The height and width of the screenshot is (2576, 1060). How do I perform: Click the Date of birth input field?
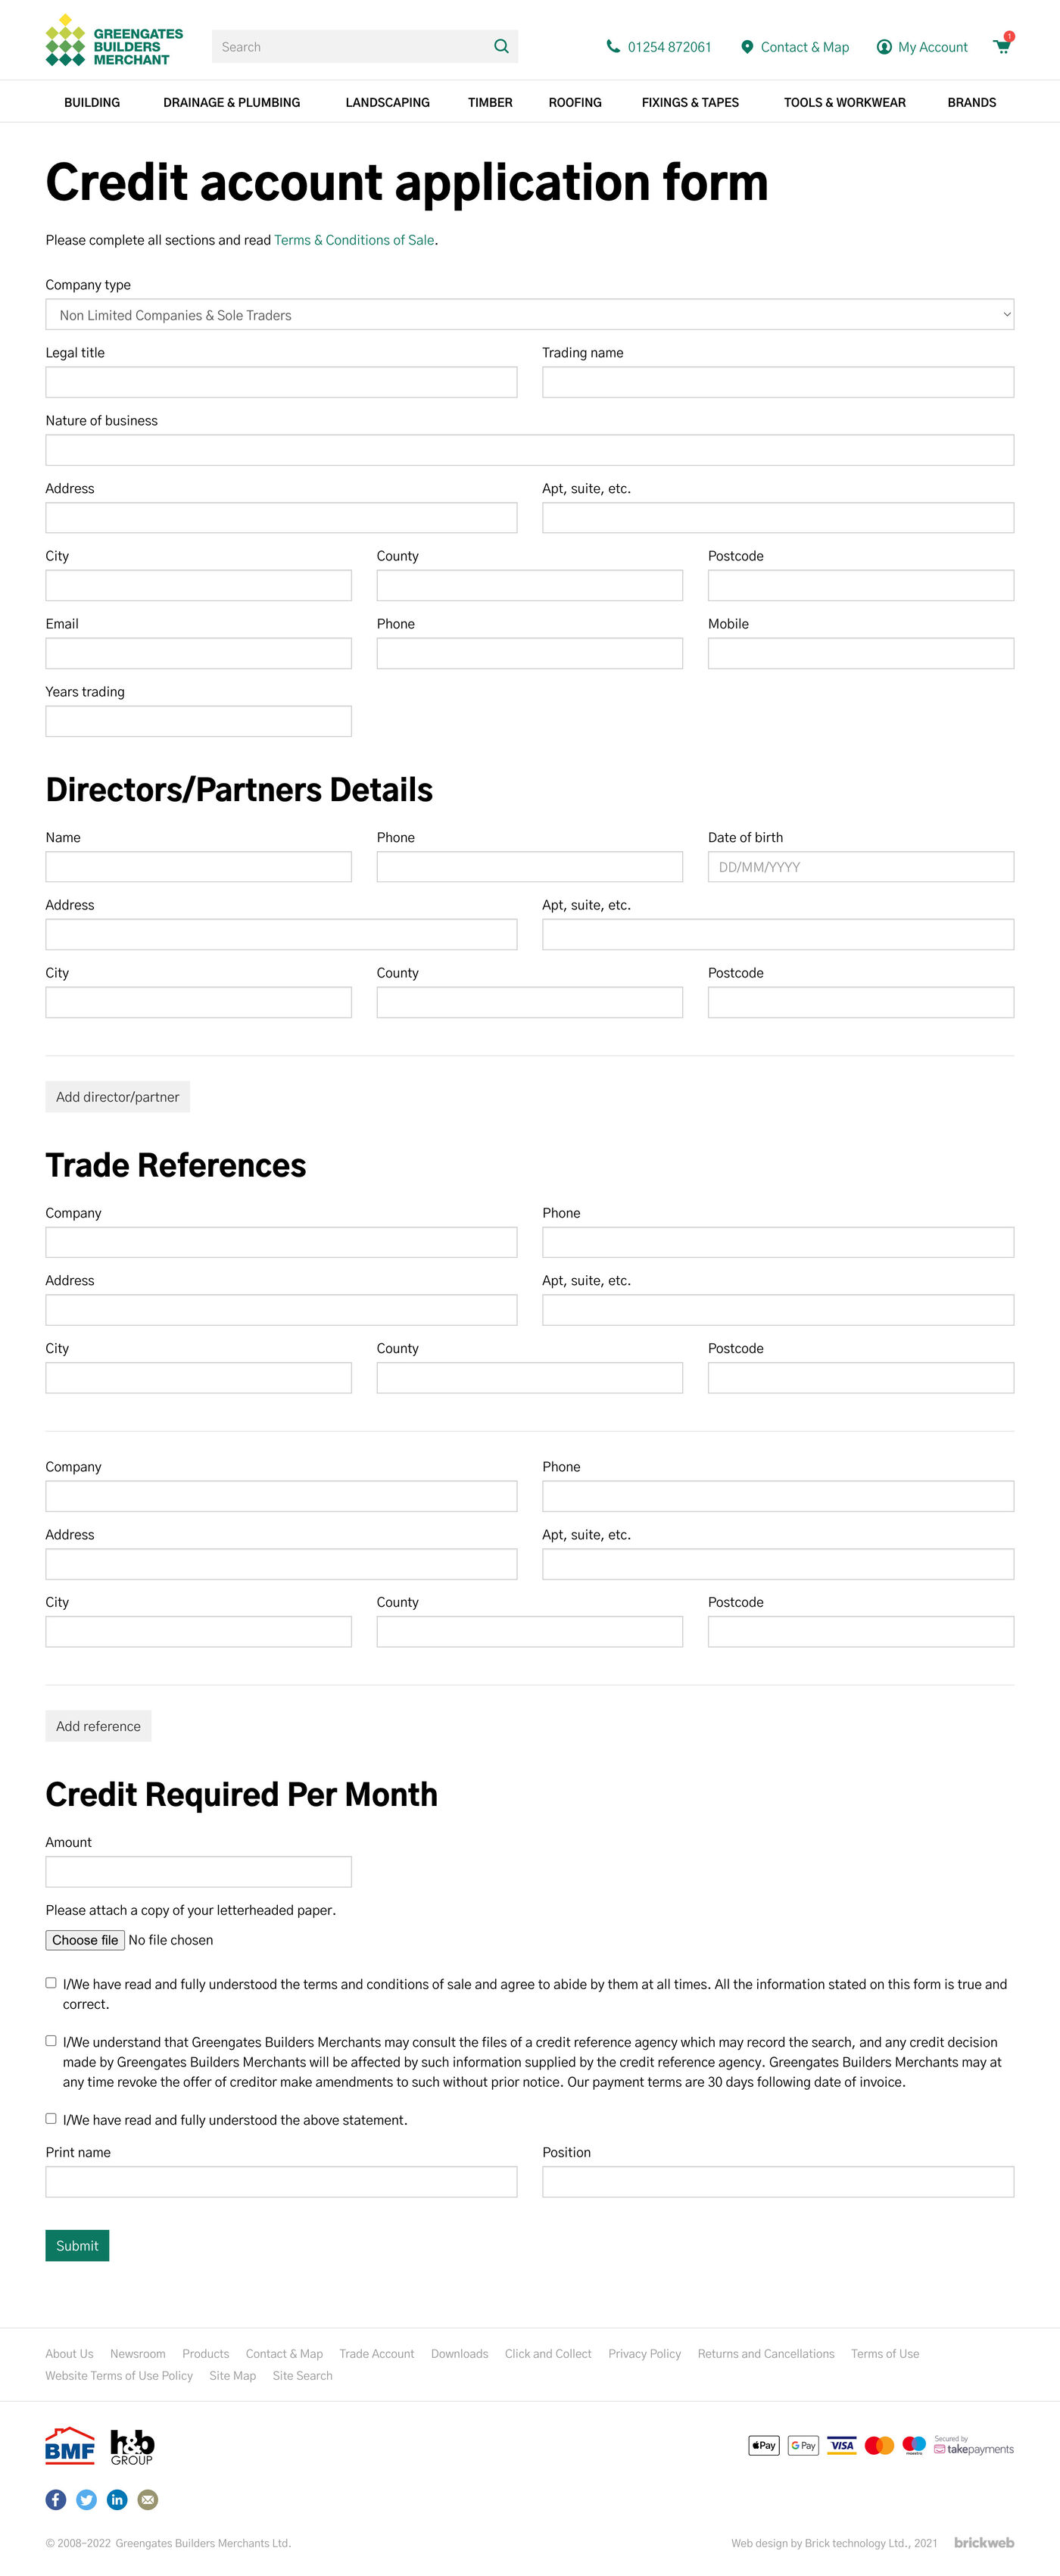pyautogui.click(x=860, y=866)
